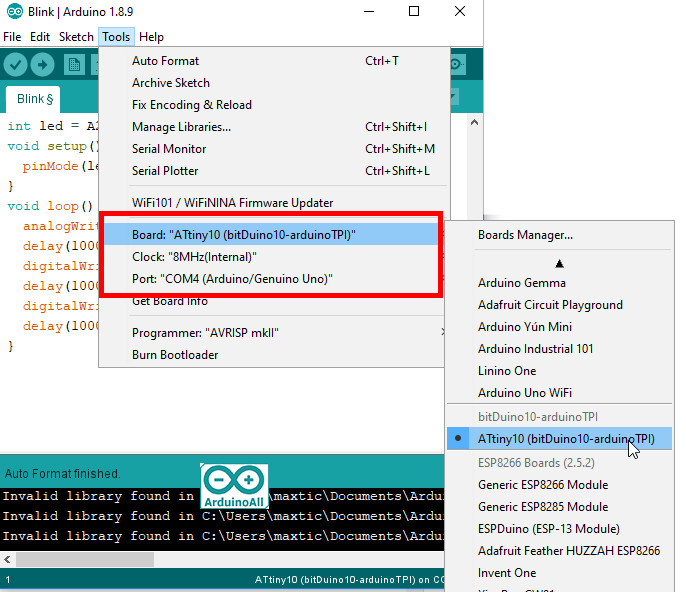Click the Verify checkmark toolbar icon
Screen dimensions: 686x592
(15, 65)
